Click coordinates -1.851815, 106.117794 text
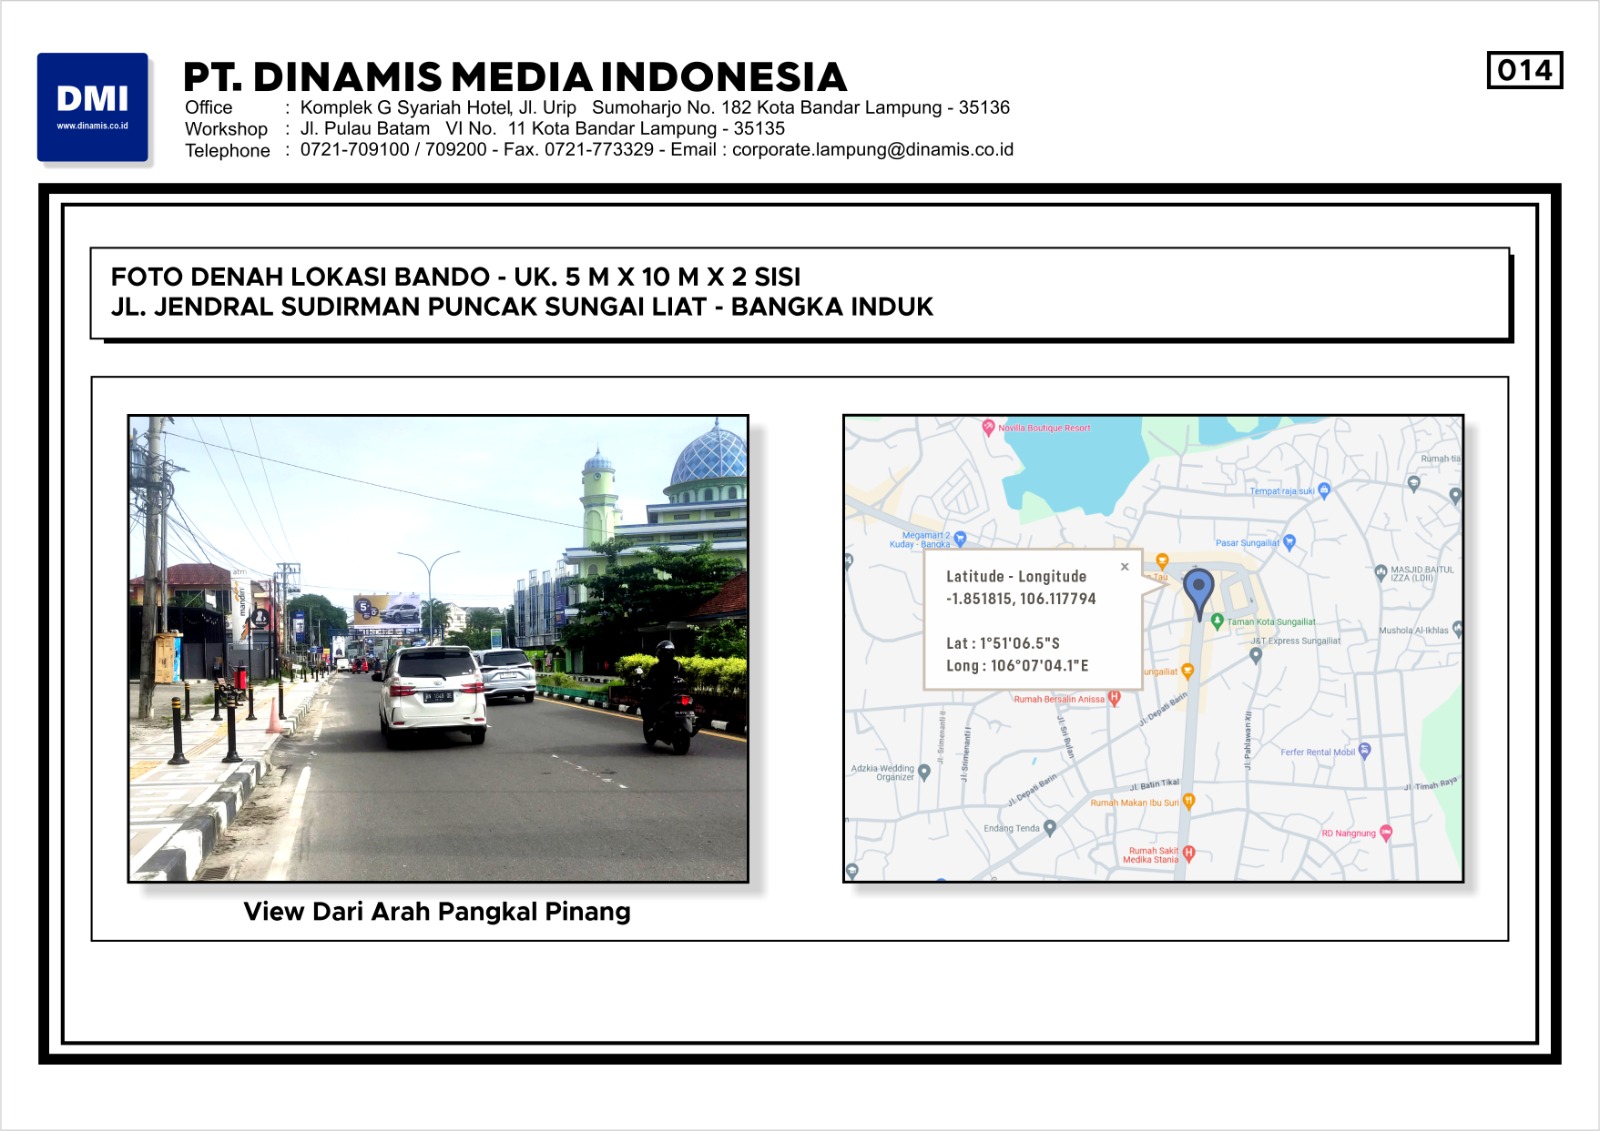1600x1131 pixels. tap(1021, 599)
